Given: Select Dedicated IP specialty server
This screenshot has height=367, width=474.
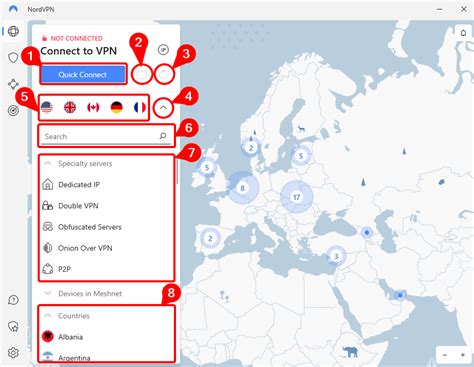Looking at the screenshot, I should 107,184.
